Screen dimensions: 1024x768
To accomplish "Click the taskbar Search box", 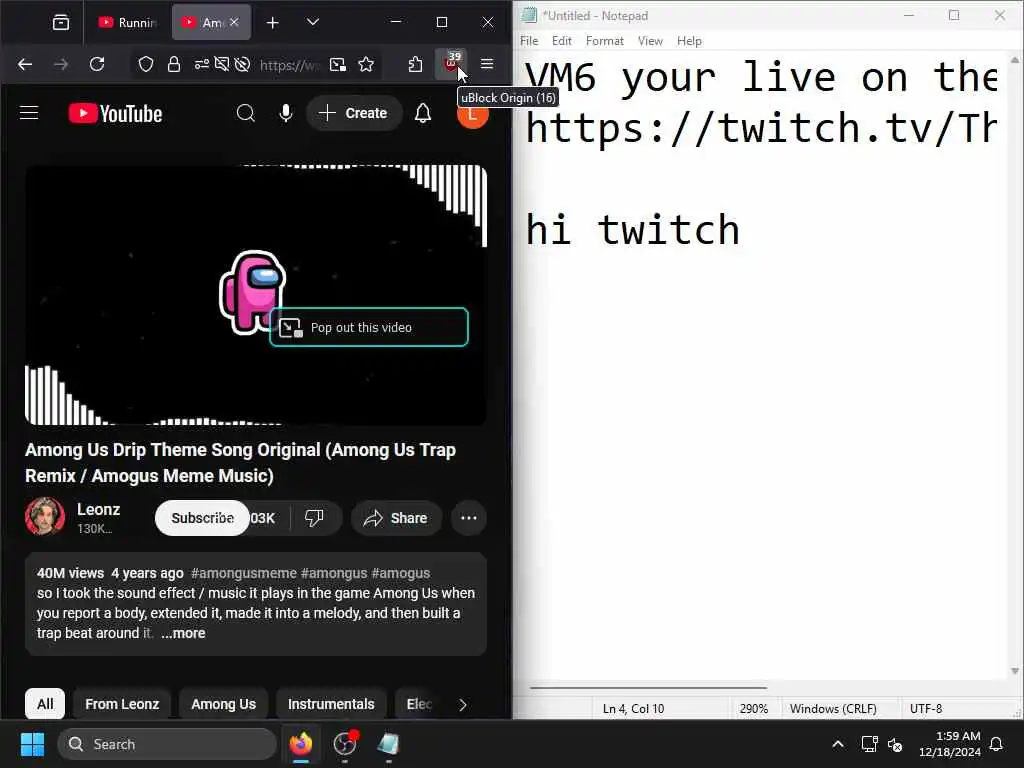I will point(167,744).
